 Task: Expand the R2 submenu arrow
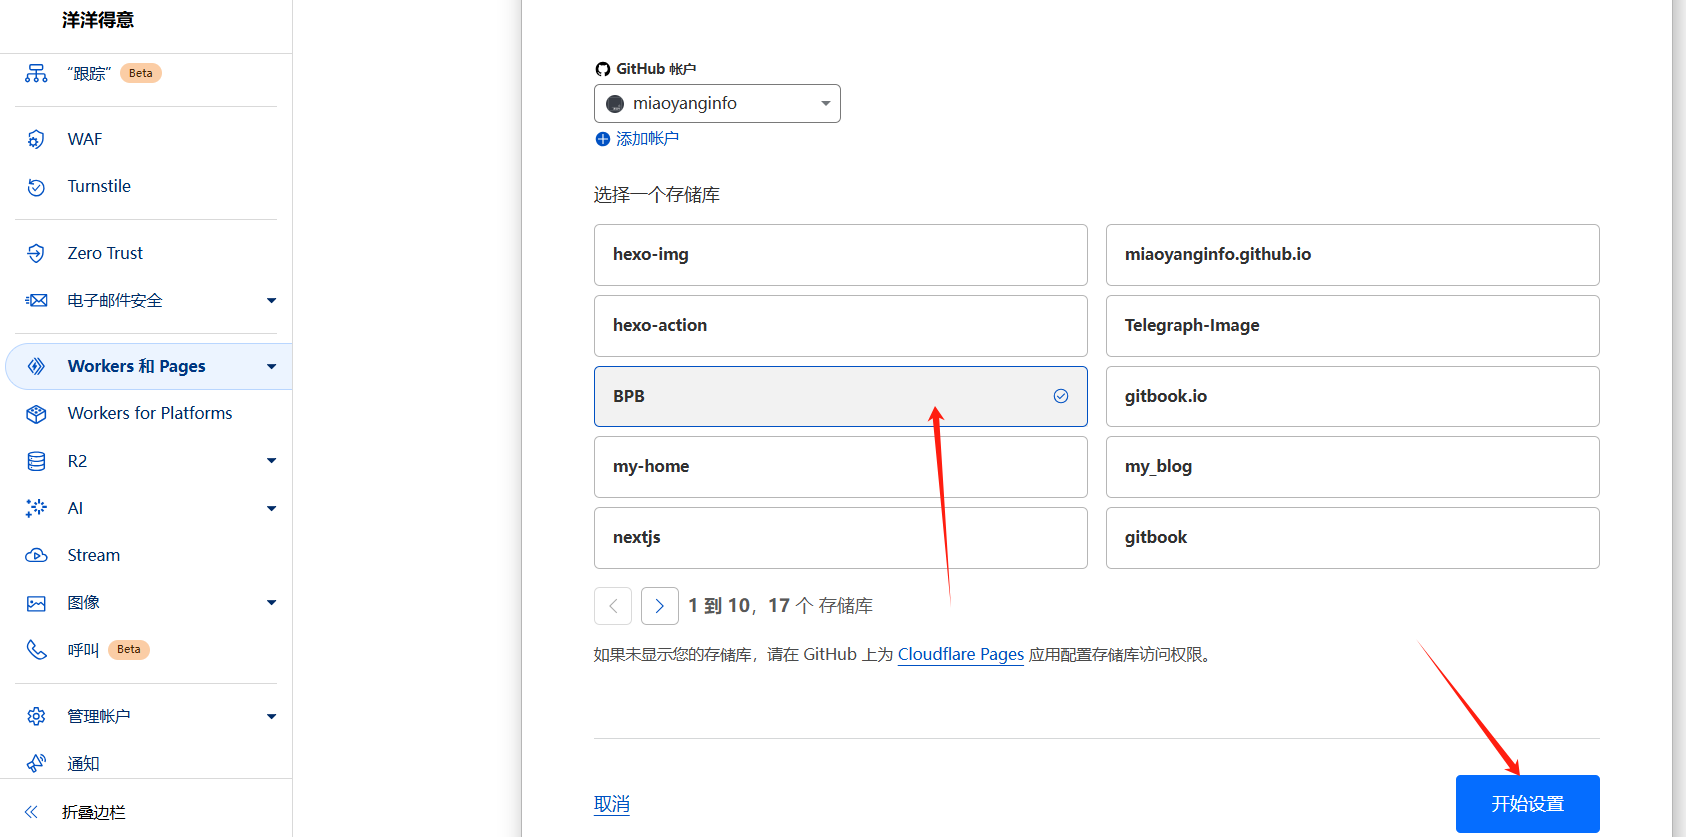tap(271, 461)
